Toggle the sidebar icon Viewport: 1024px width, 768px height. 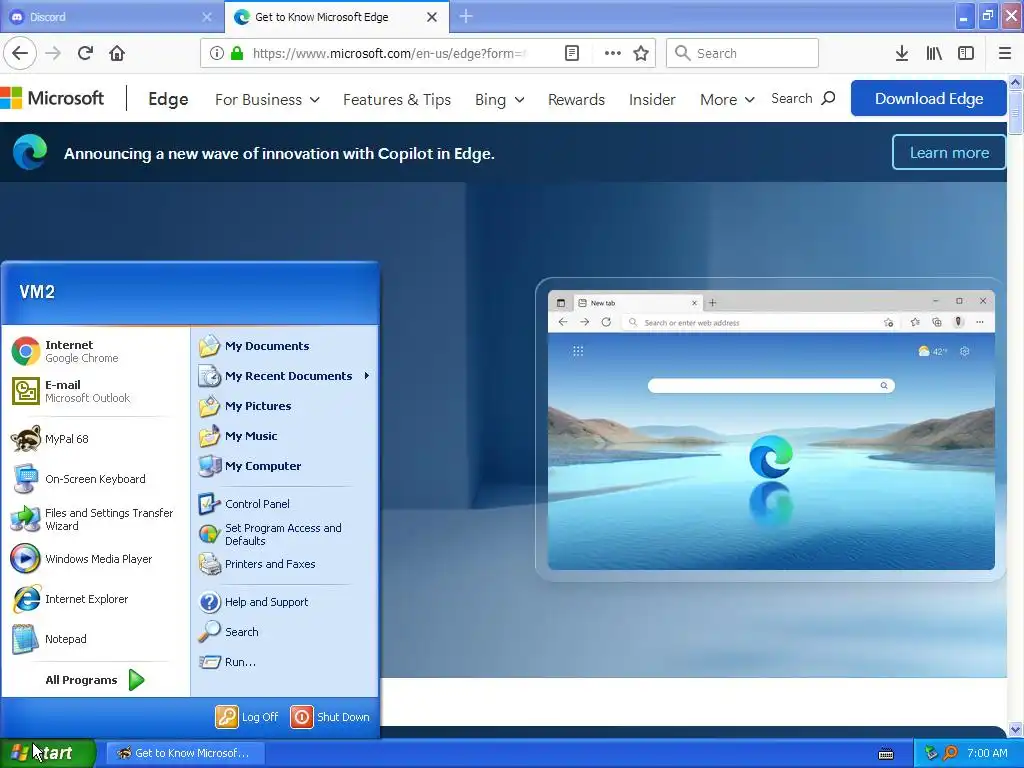pos(966,53)
